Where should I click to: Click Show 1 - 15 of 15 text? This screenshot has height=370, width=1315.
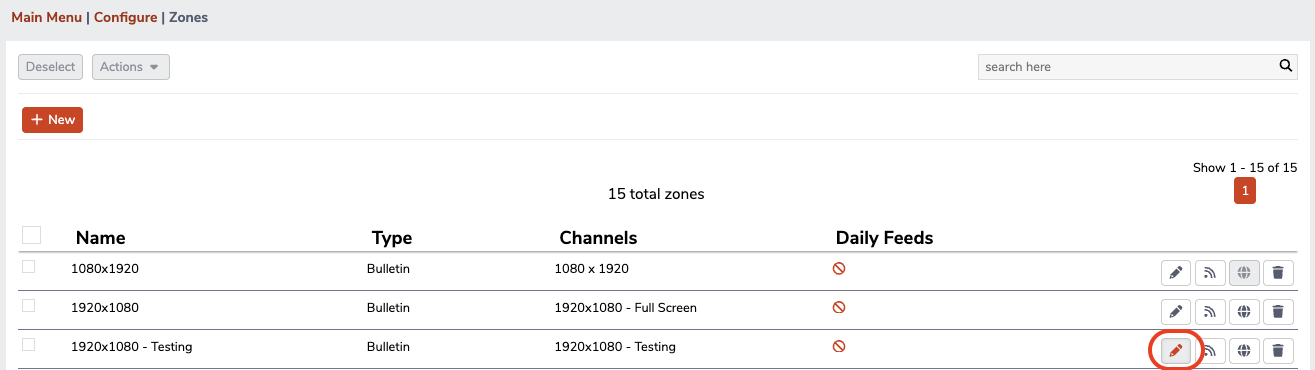click(1245, 168)
